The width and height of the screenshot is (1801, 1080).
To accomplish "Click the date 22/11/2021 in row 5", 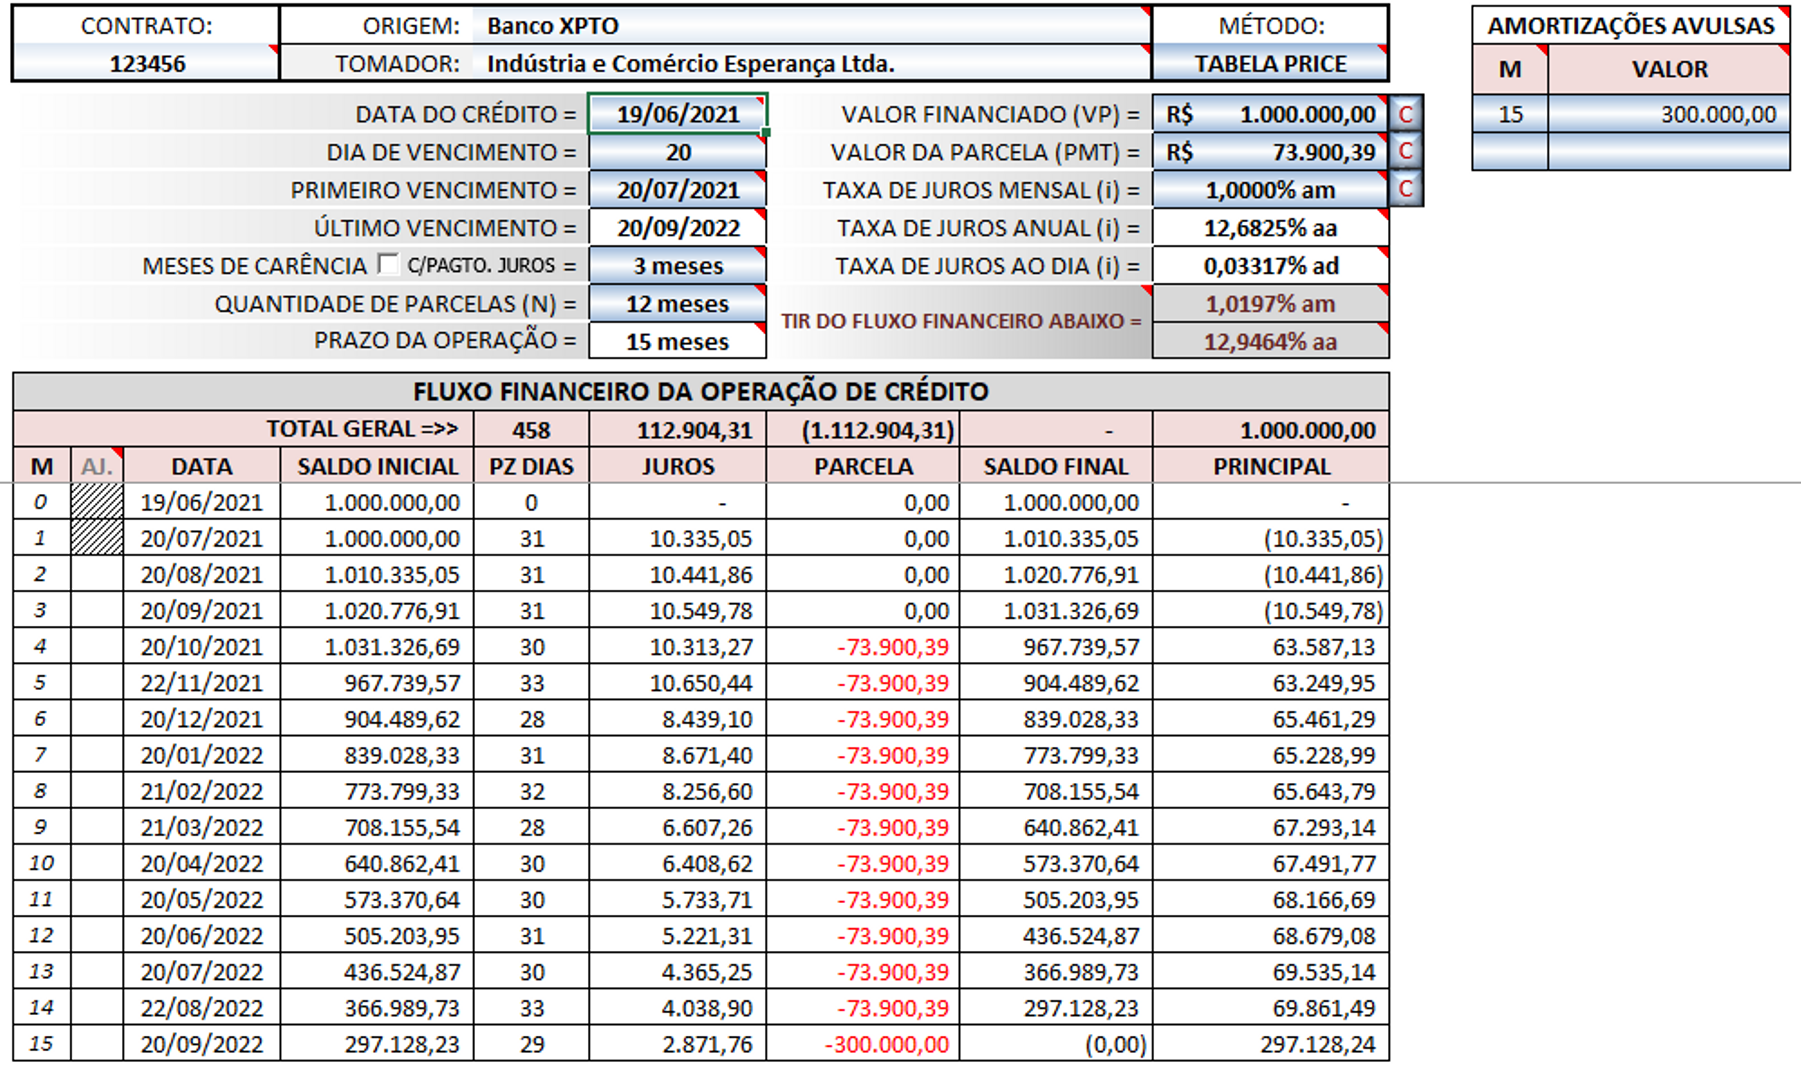I will [x=201, y=683].
